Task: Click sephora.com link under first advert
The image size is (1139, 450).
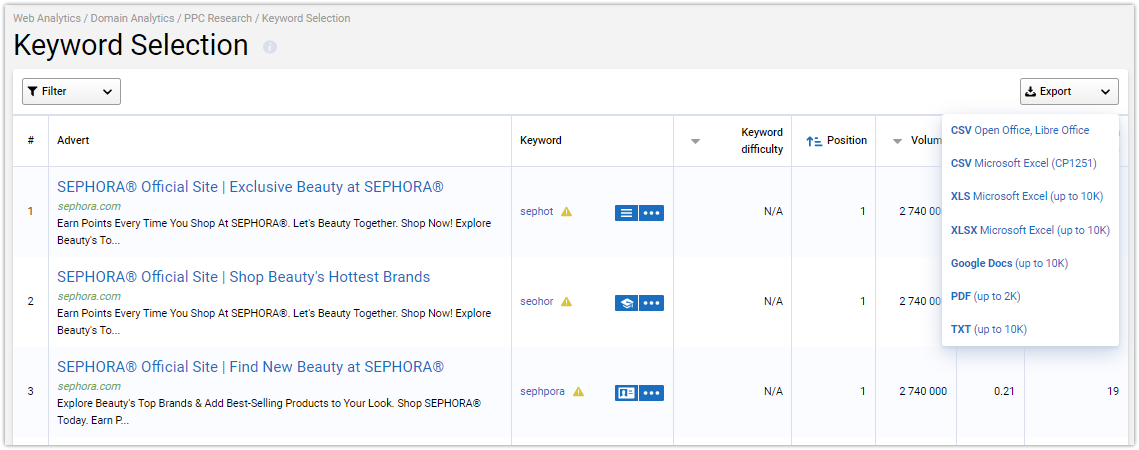Action: tap(89, 206)
